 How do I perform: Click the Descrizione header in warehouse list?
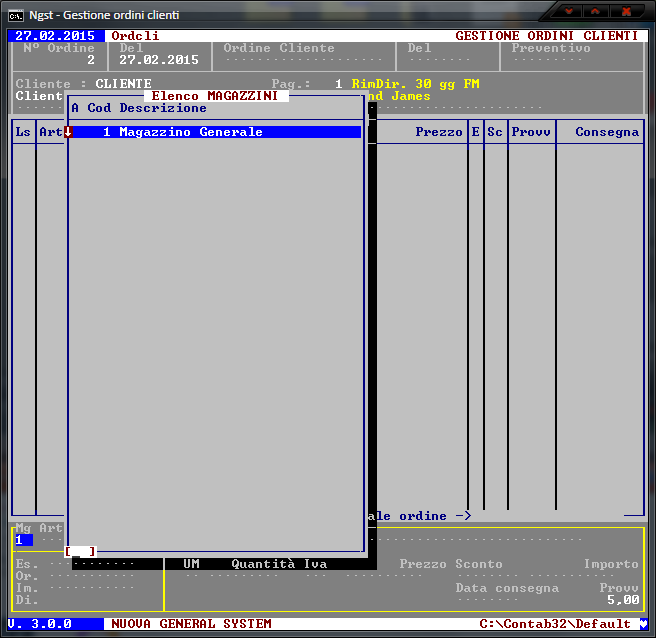pos(163,108)
